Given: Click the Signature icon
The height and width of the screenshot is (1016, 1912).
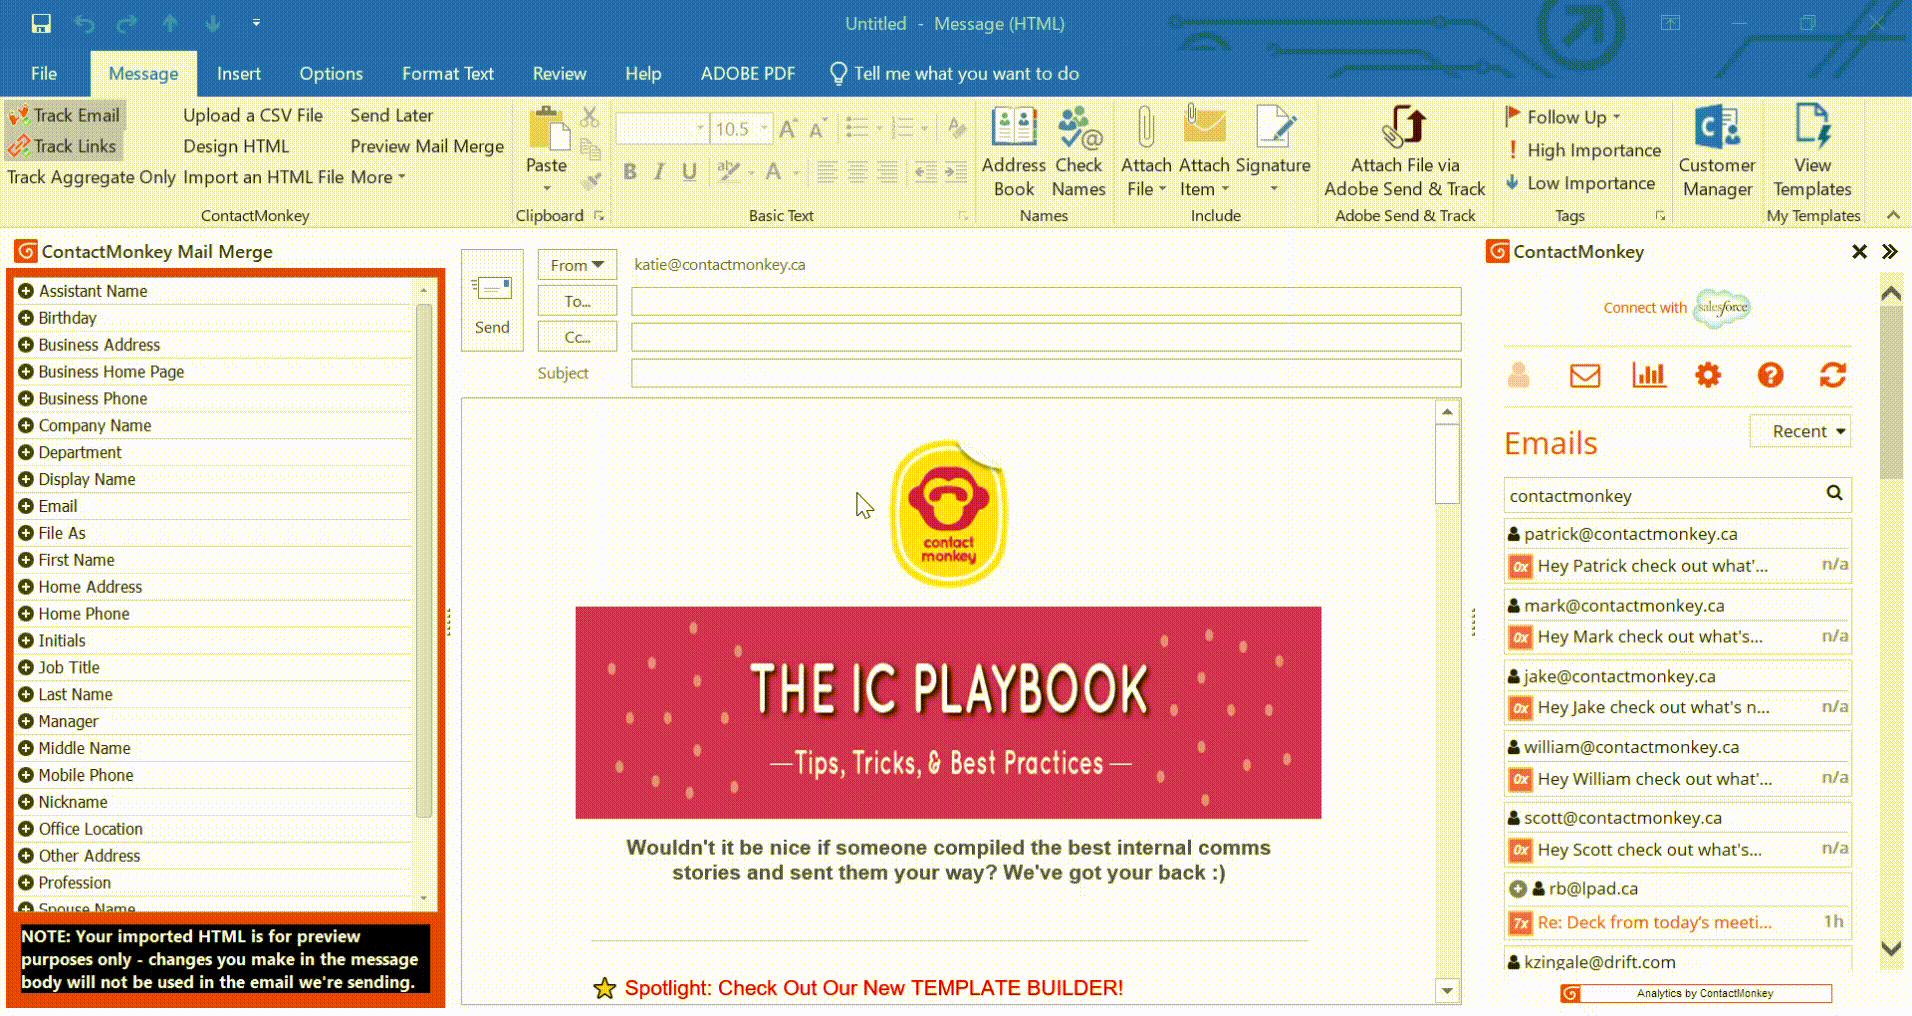Looking at the screenshot, I should click(x=1274, y=128).
